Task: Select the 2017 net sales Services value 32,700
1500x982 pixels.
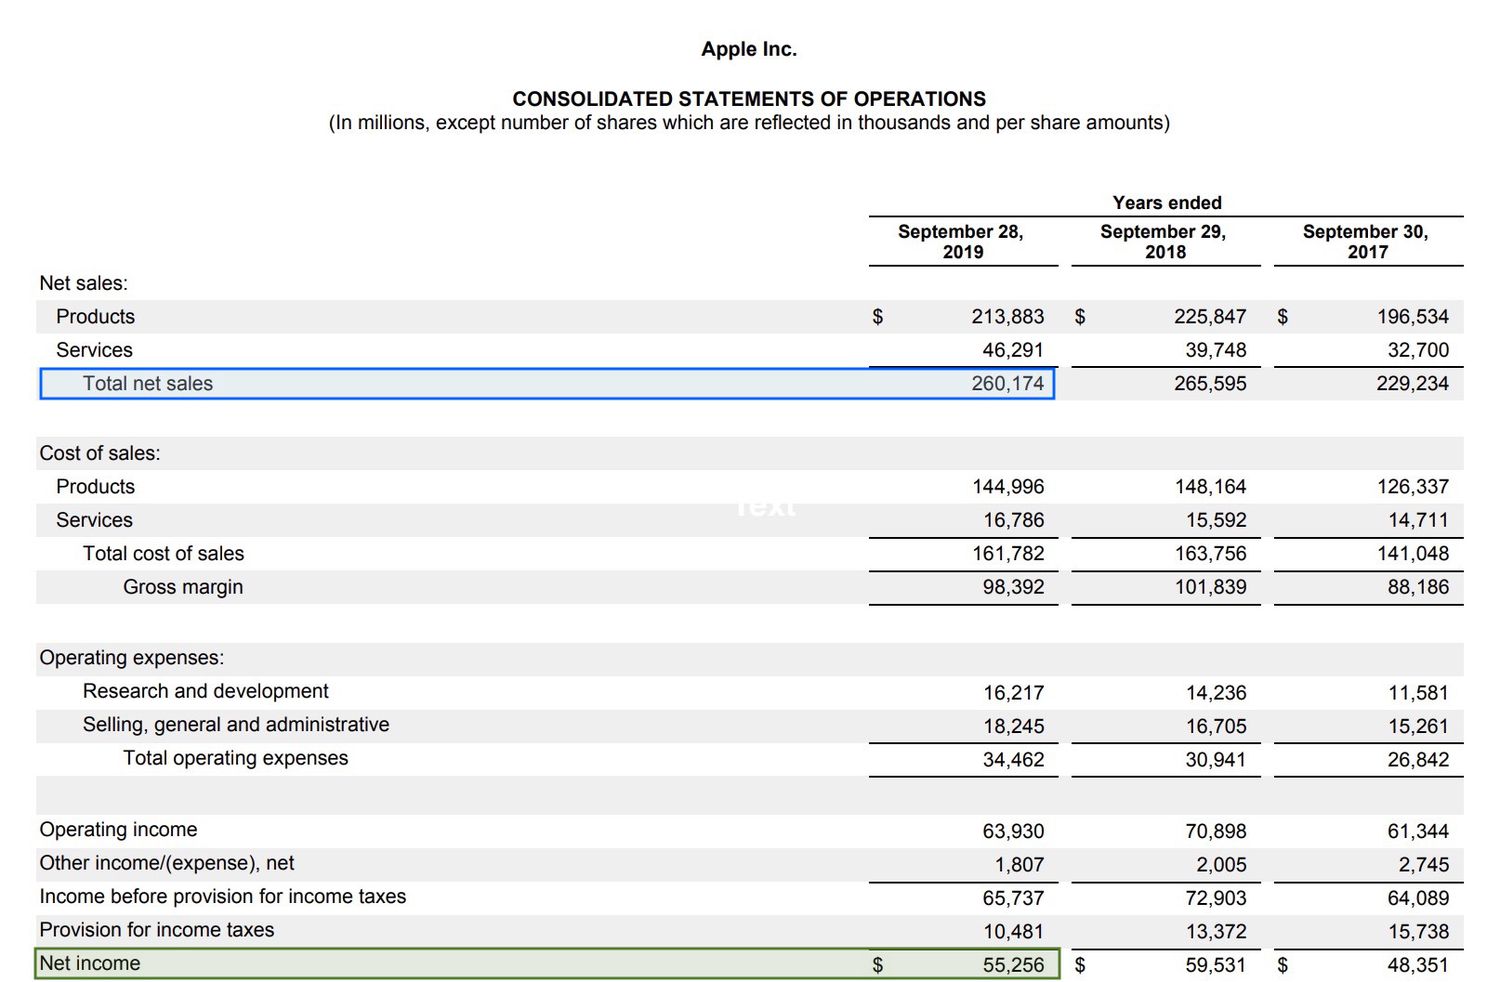Action: click(x=1418, y=351)
